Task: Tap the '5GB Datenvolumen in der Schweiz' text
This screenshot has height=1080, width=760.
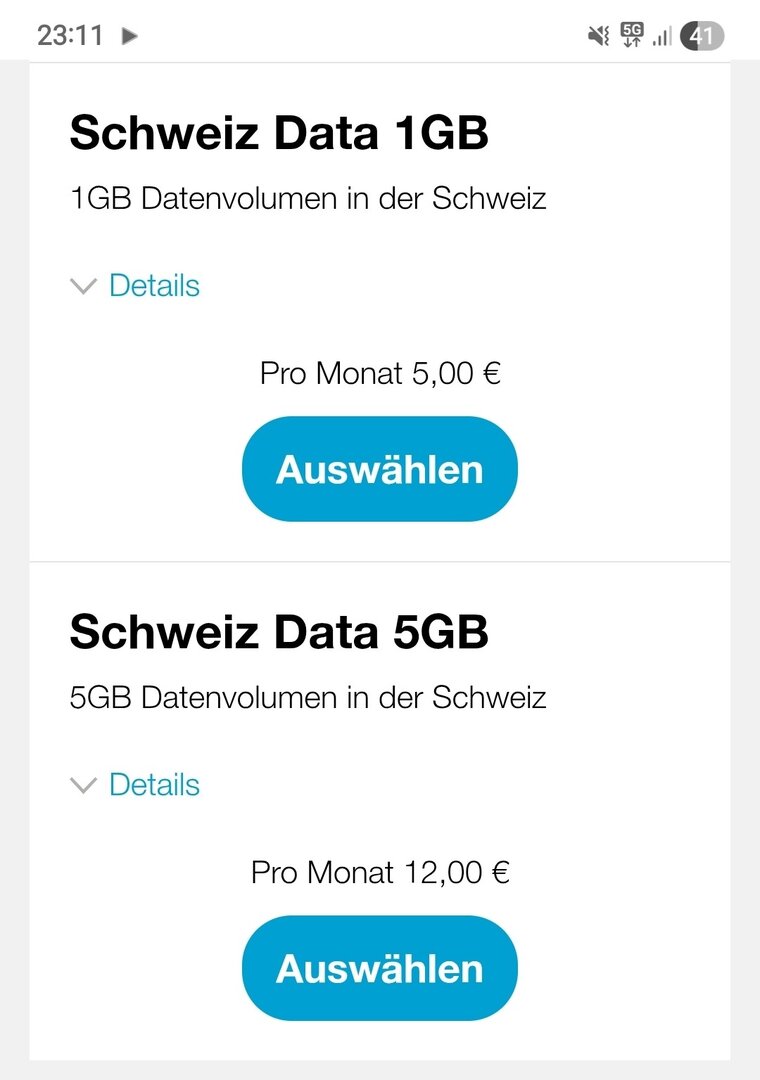Action: pyautogui.click(x=308, y=697)
